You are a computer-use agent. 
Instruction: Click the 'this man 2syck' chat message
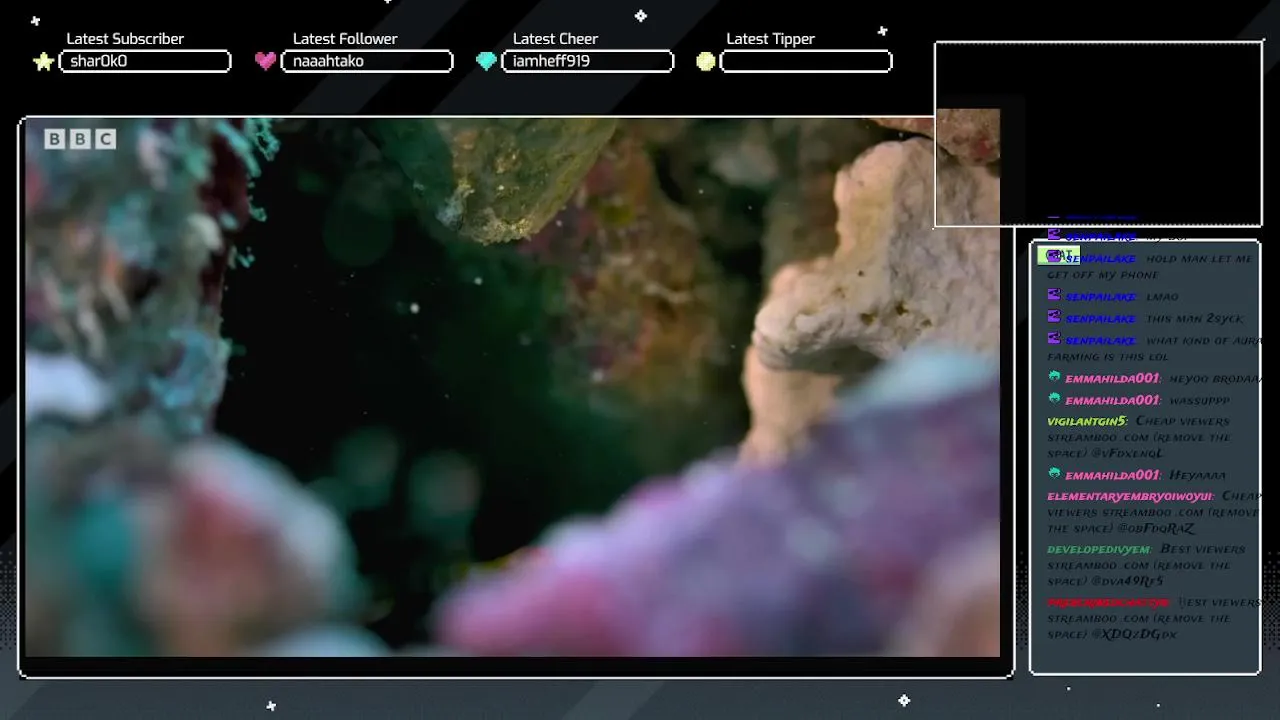pyautogui.click(x=1195, y=318)
